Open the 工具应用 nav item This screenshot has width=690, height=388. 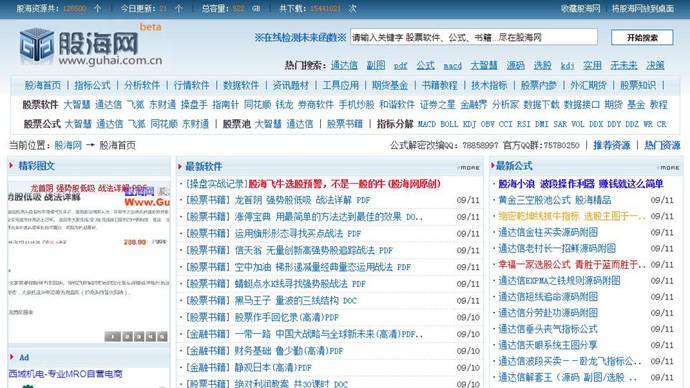[341, 85]
